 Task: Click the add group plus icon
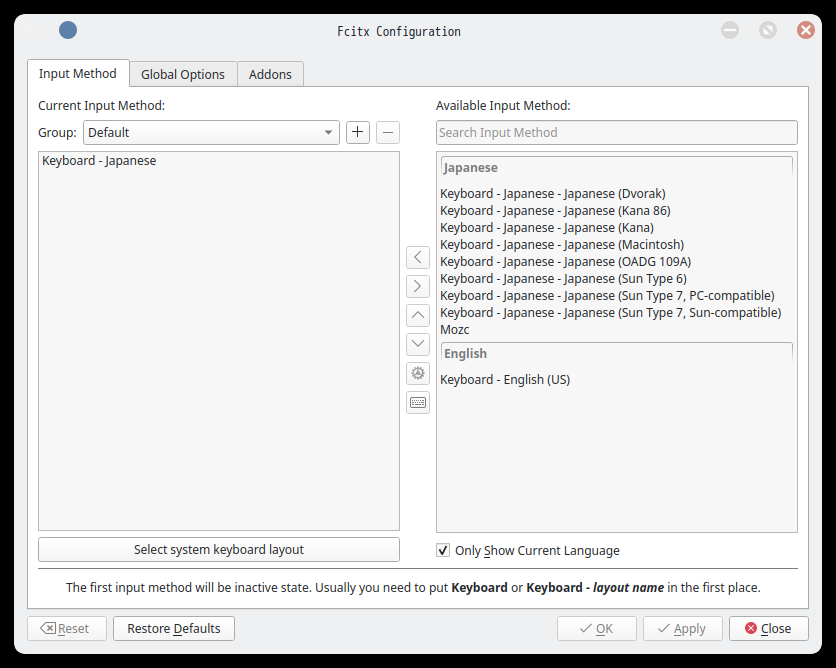coord(358,132)
